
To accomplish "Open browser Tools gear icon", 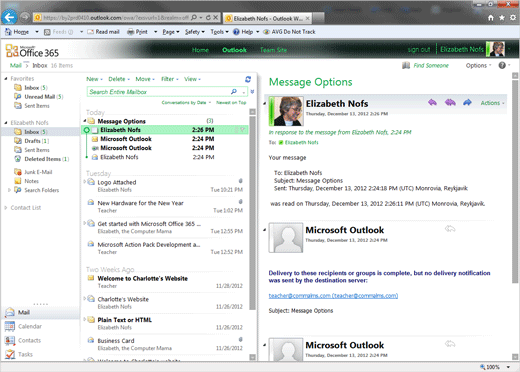I will pyautogui.click(x=513, y=18).
